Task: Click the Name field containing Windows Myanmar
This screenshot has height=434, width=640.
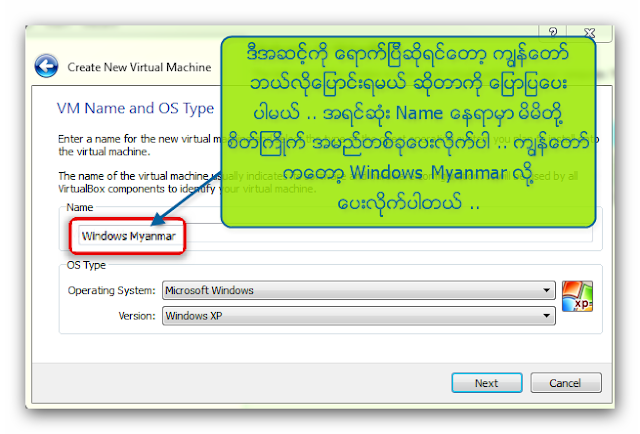Action: click(335, 236)
